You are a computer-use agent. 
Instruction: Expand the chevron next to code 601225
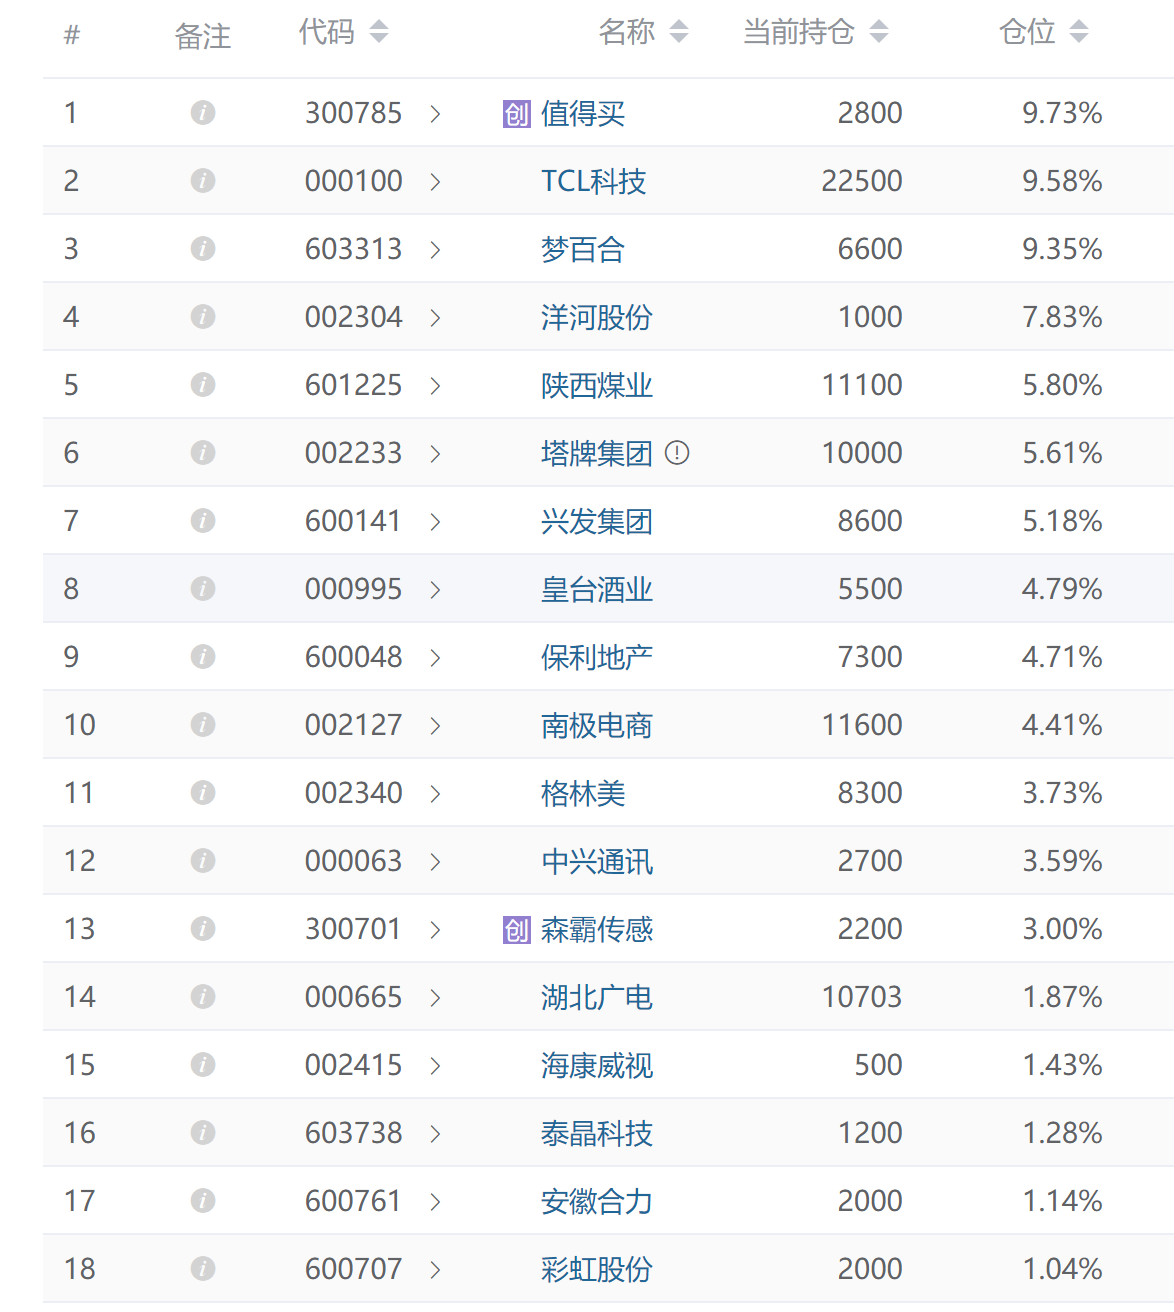(x=435, y=385)
